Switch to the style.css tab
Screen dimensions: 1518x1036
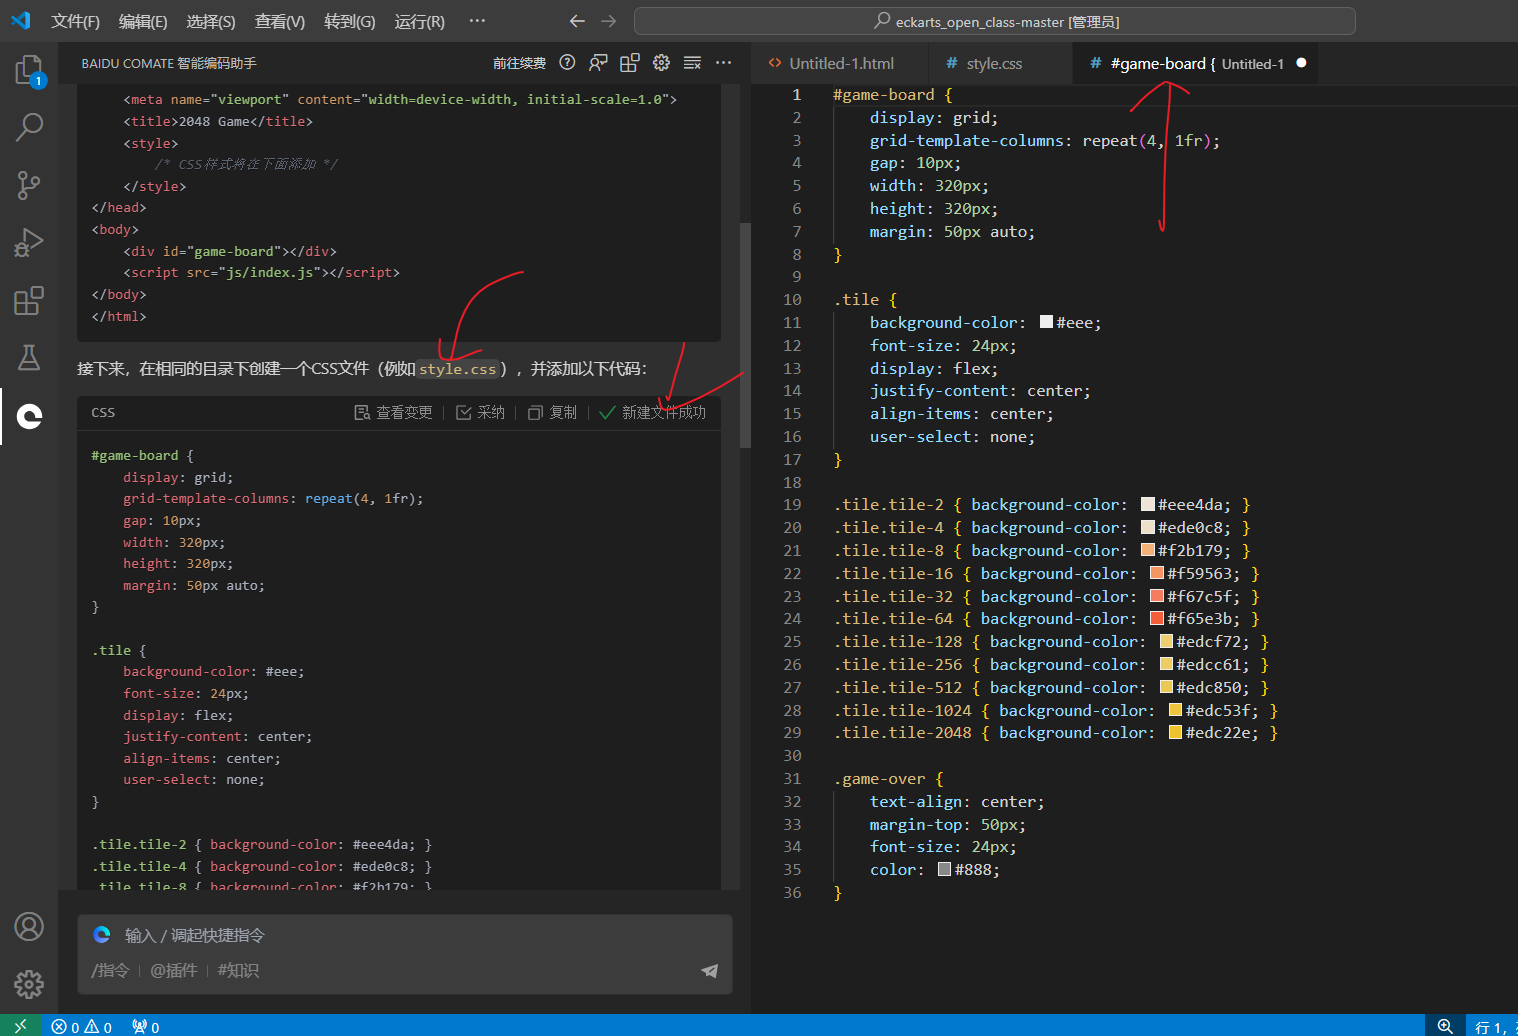tap(994, 63)
